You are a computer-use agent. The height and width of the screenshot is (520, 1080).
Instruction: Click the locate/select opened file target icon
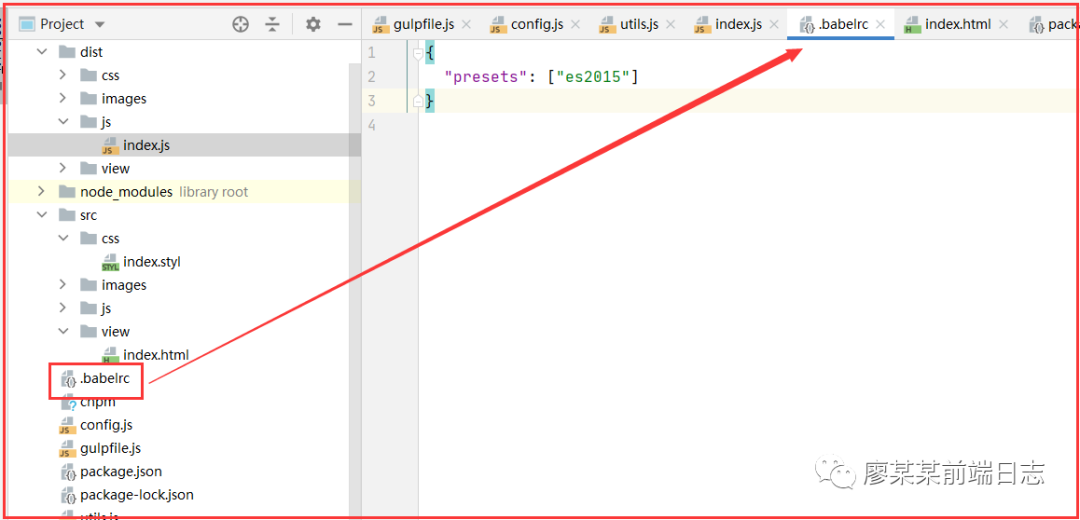pos(240,24)
